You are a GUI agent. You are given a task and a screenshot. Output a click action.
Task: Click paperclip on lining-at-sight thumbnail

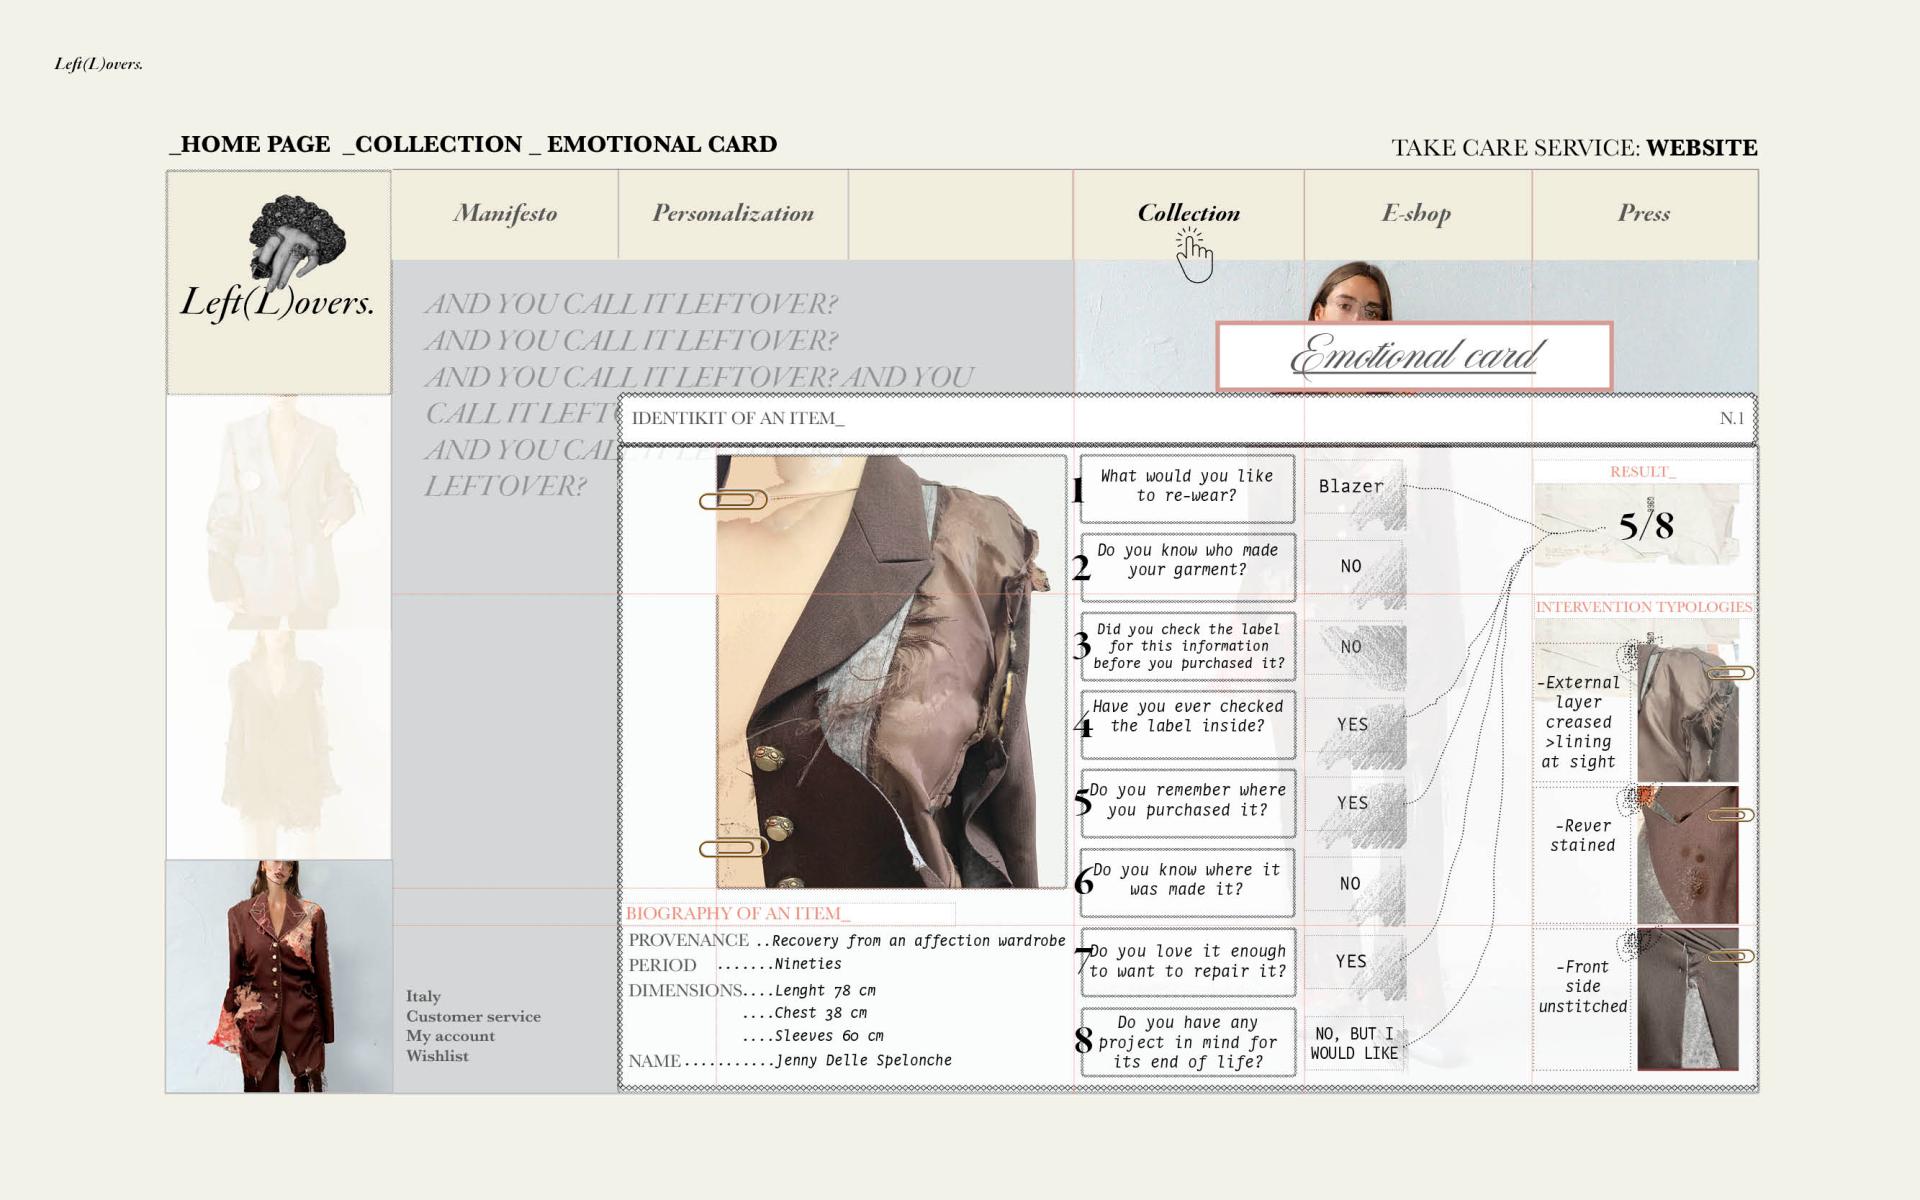coord(1731,673)
